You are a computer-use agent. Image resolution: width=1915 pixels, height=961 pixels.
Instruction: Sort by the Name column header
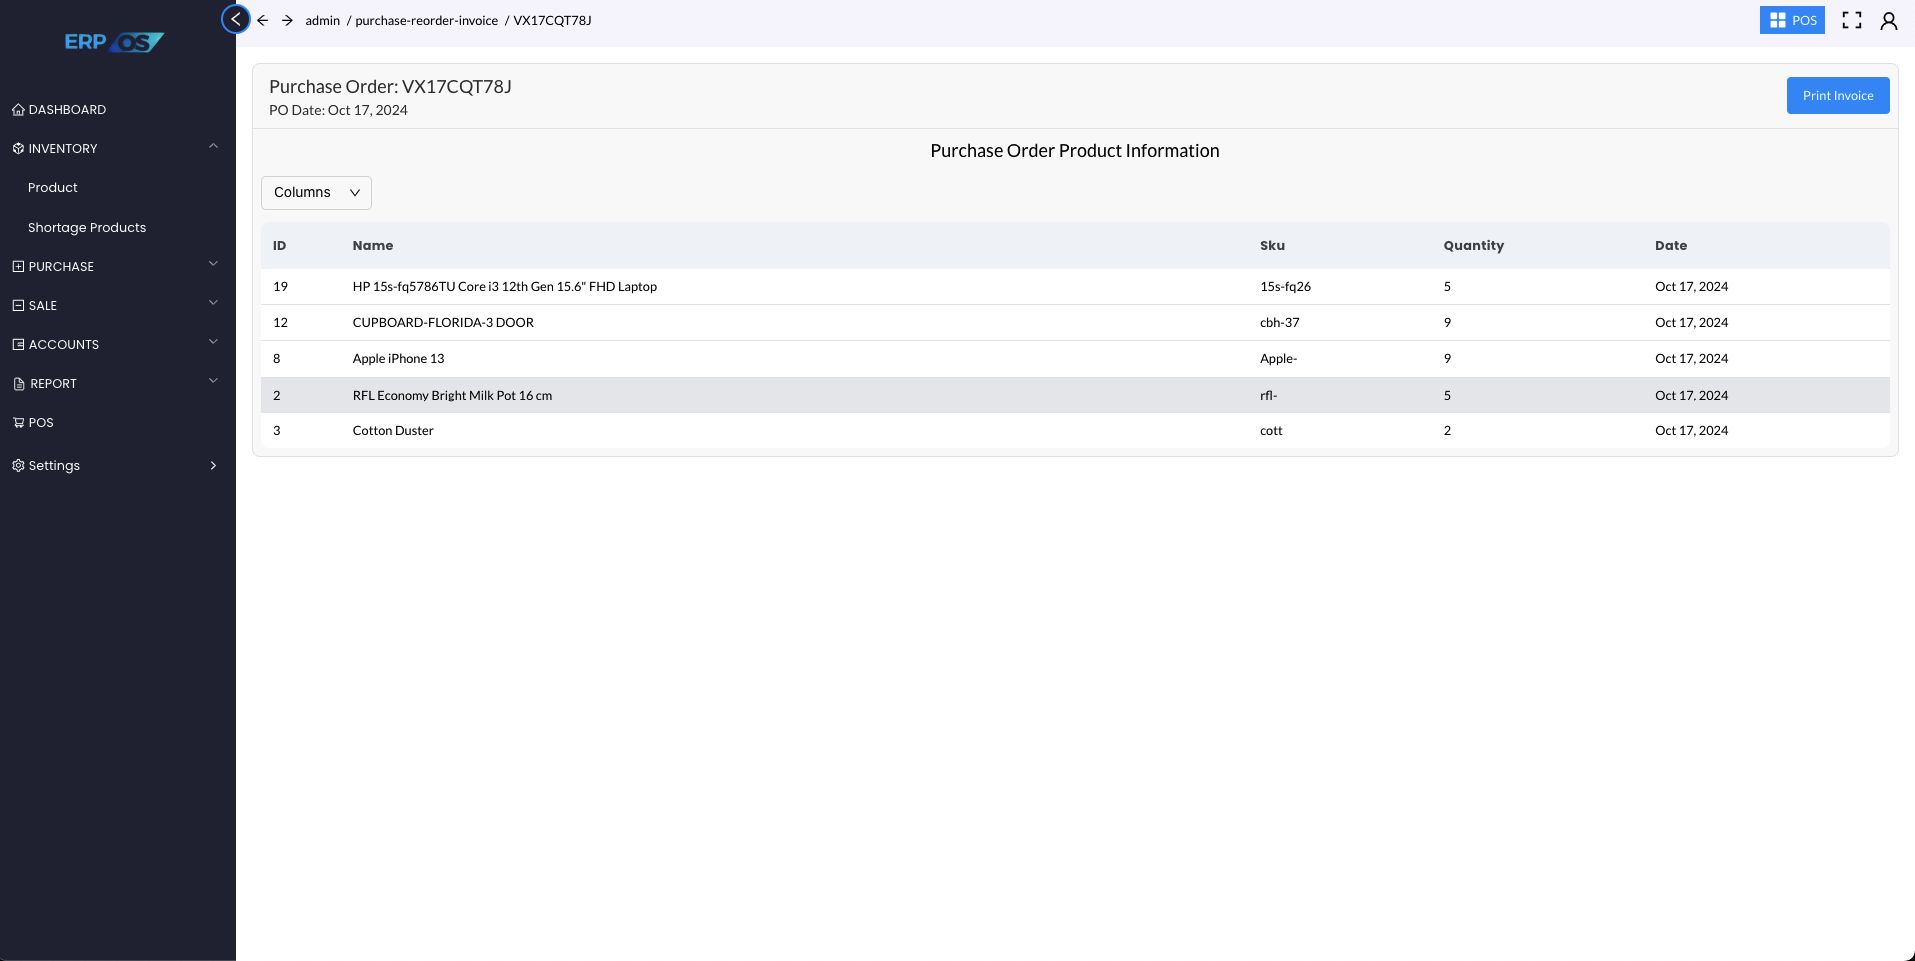tap(373, 246)
